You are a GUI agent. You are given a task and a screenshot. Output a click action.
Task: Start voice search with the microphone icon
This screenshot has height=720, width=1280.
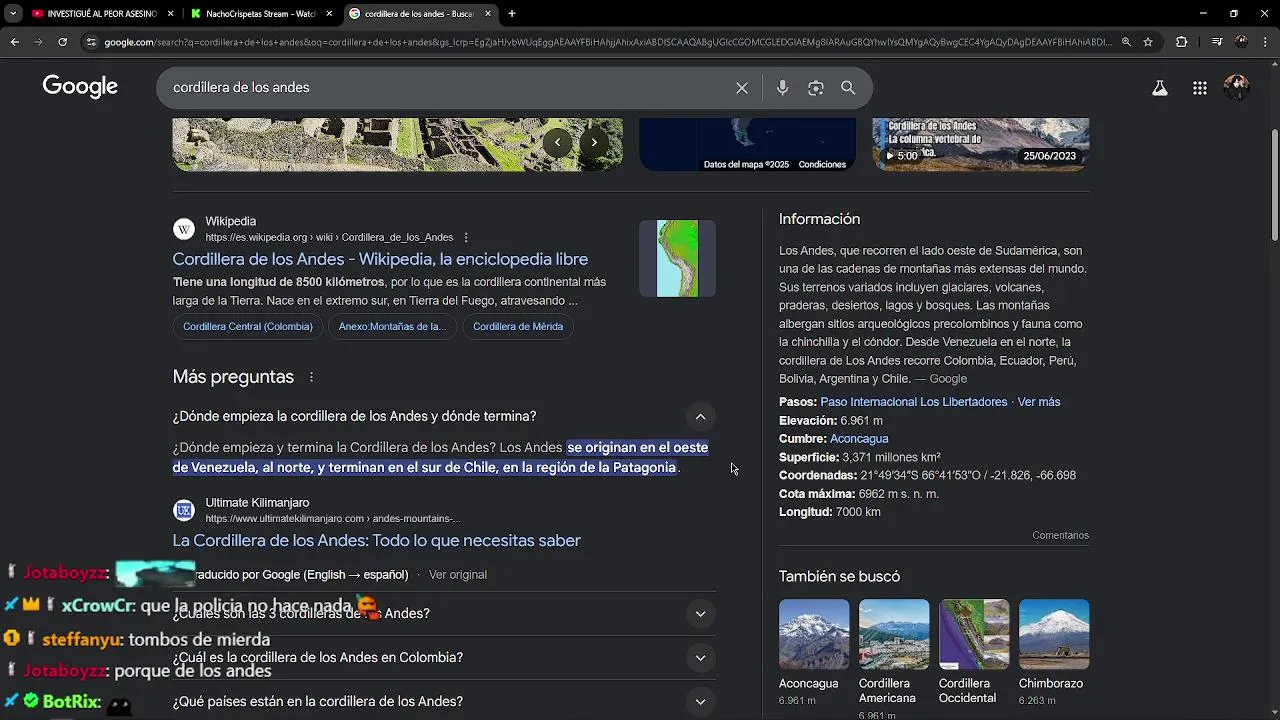click(x=783, y=88)
